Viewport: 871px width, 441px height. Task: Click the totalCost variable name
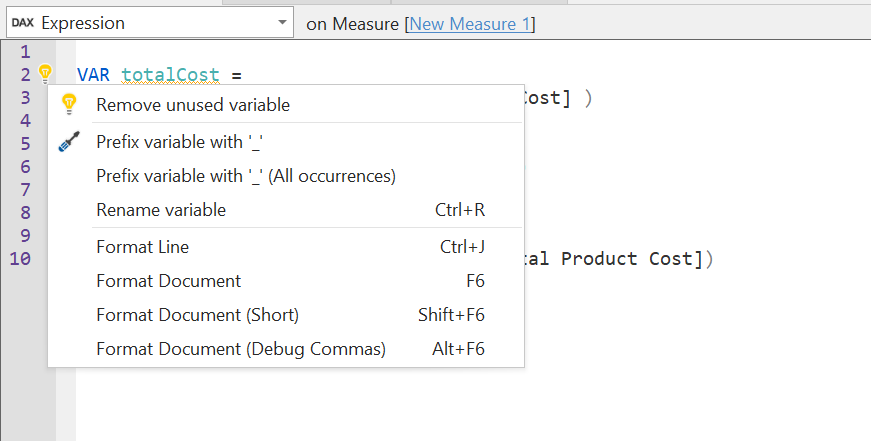click(x=170, y=75)
